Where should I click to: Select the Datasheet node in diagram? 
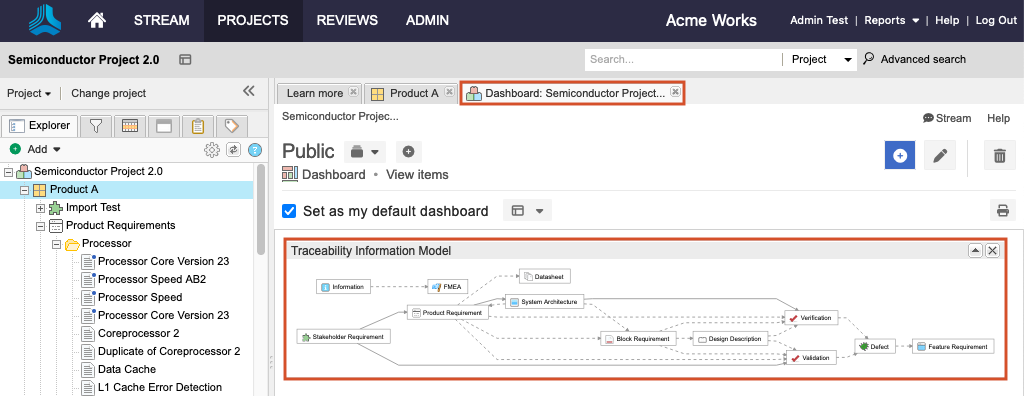click(x=545, y=276)
